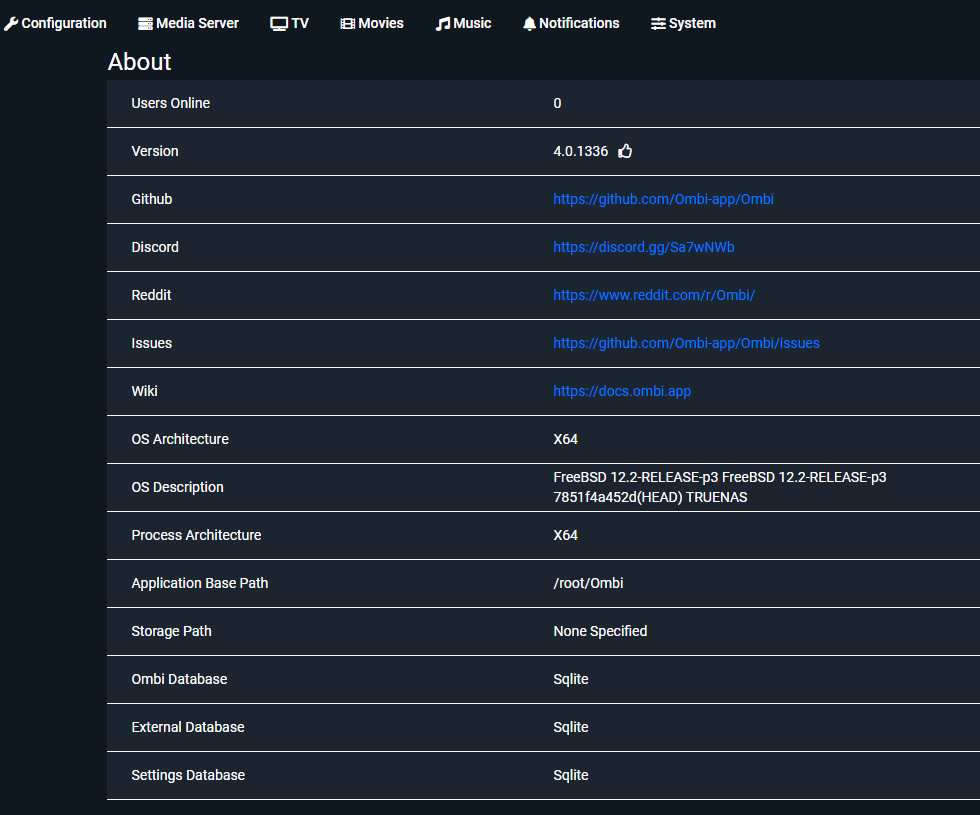Open the TV menu label
This screenshot has height=815, width=980.
pos(300,23)
